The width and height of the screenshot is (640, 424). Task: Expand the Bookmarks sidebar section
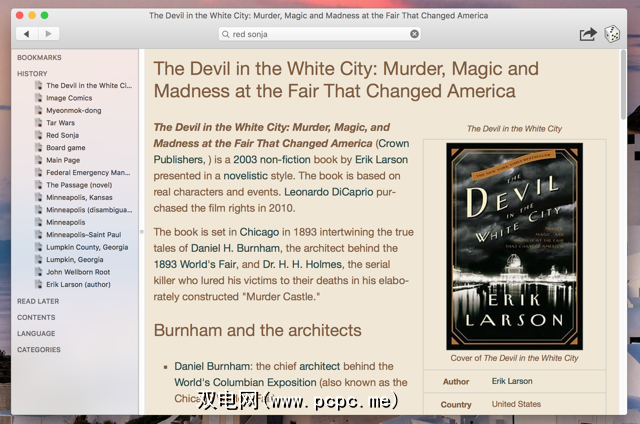(39, 58)
